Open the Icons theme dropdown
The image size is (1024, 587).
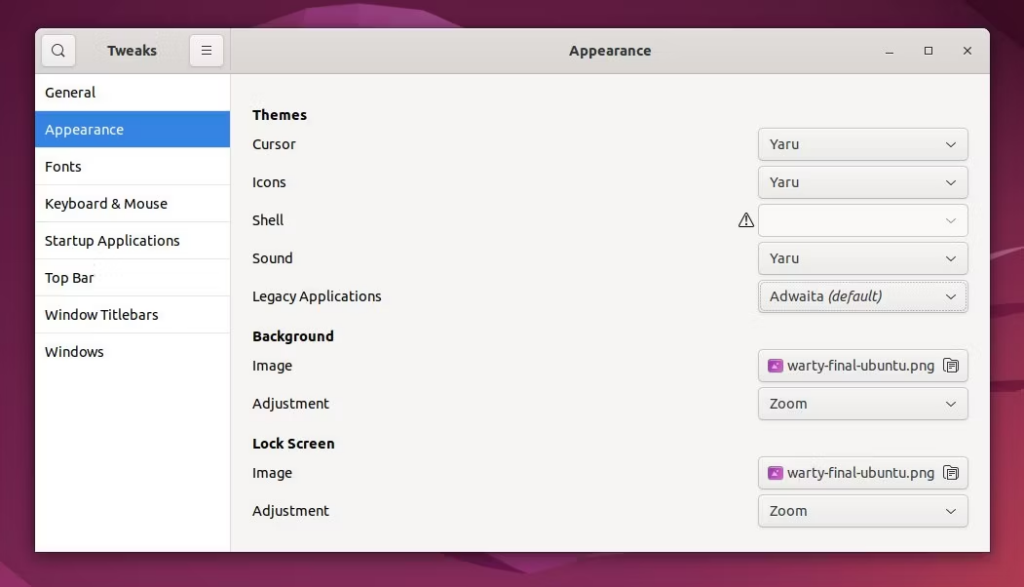tap(863, 182)
